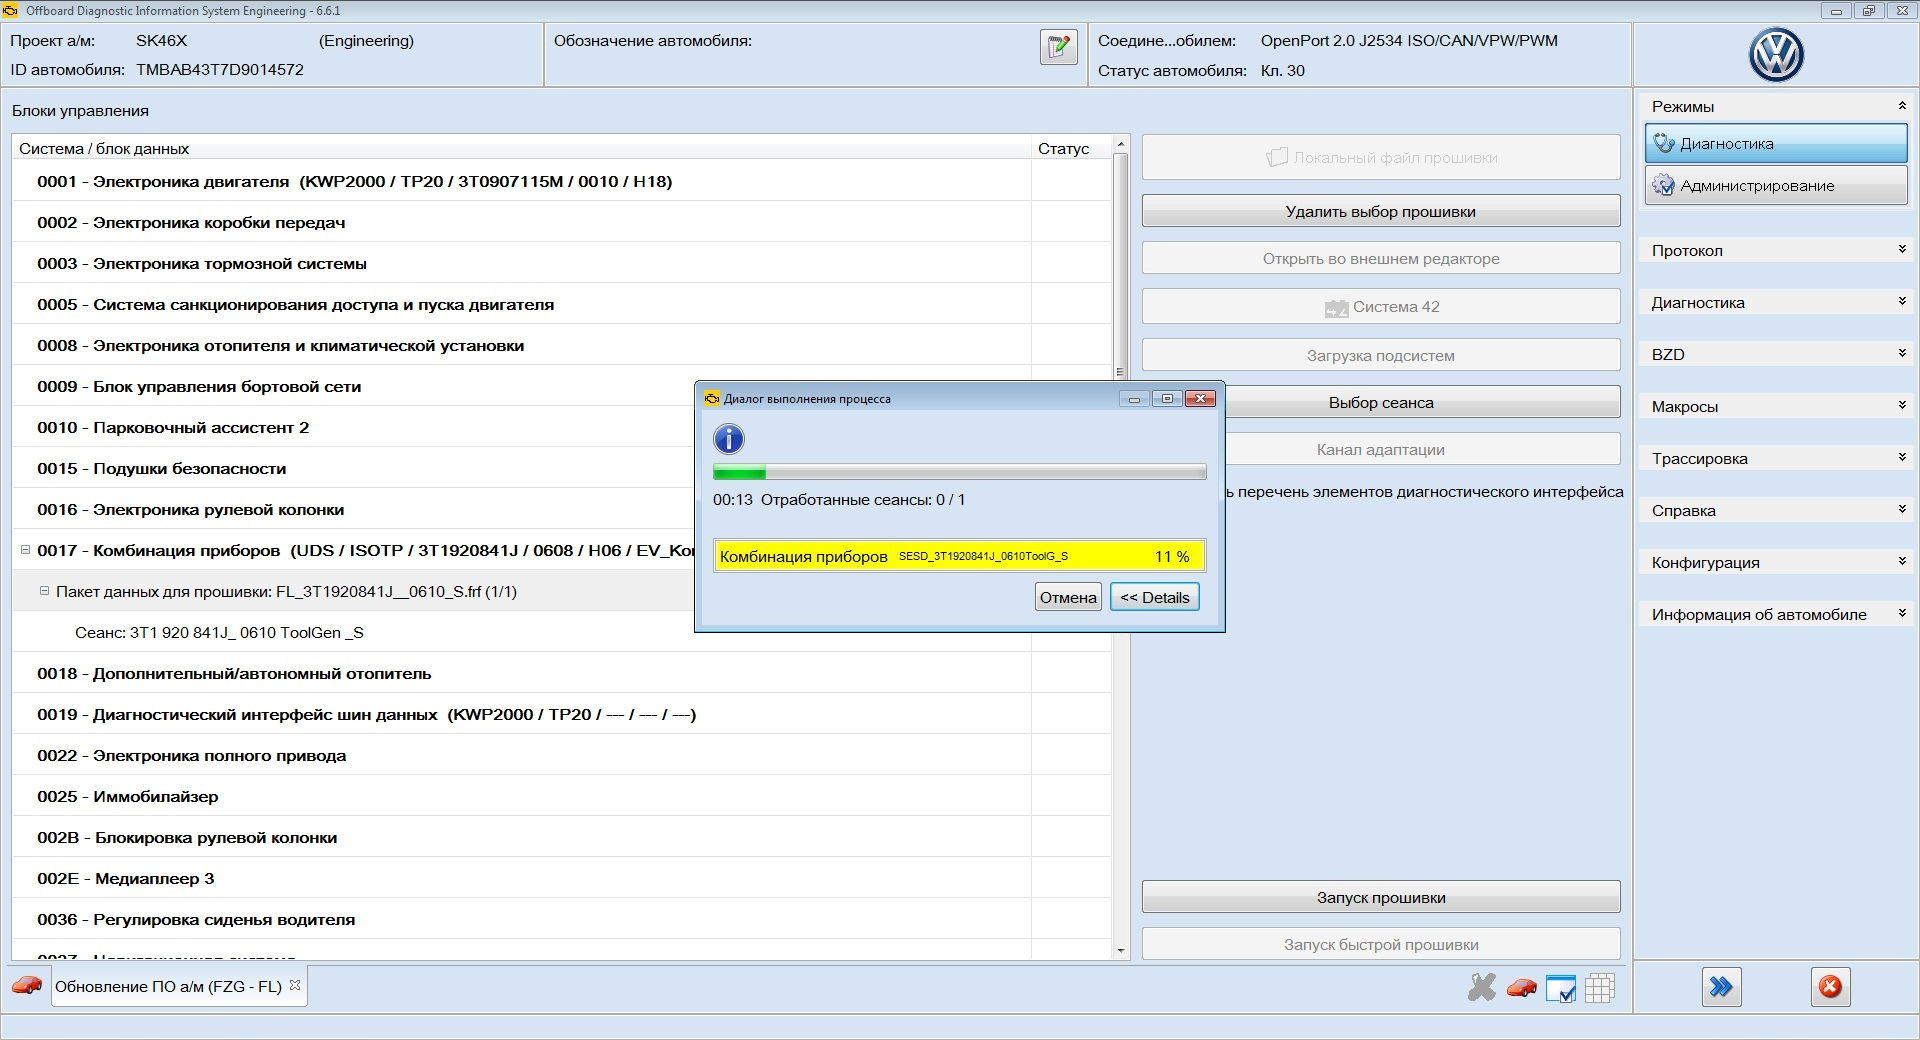Click the grid icon in bottom toolbar
The image size is (1920, 1040).
pos(1599,988)
